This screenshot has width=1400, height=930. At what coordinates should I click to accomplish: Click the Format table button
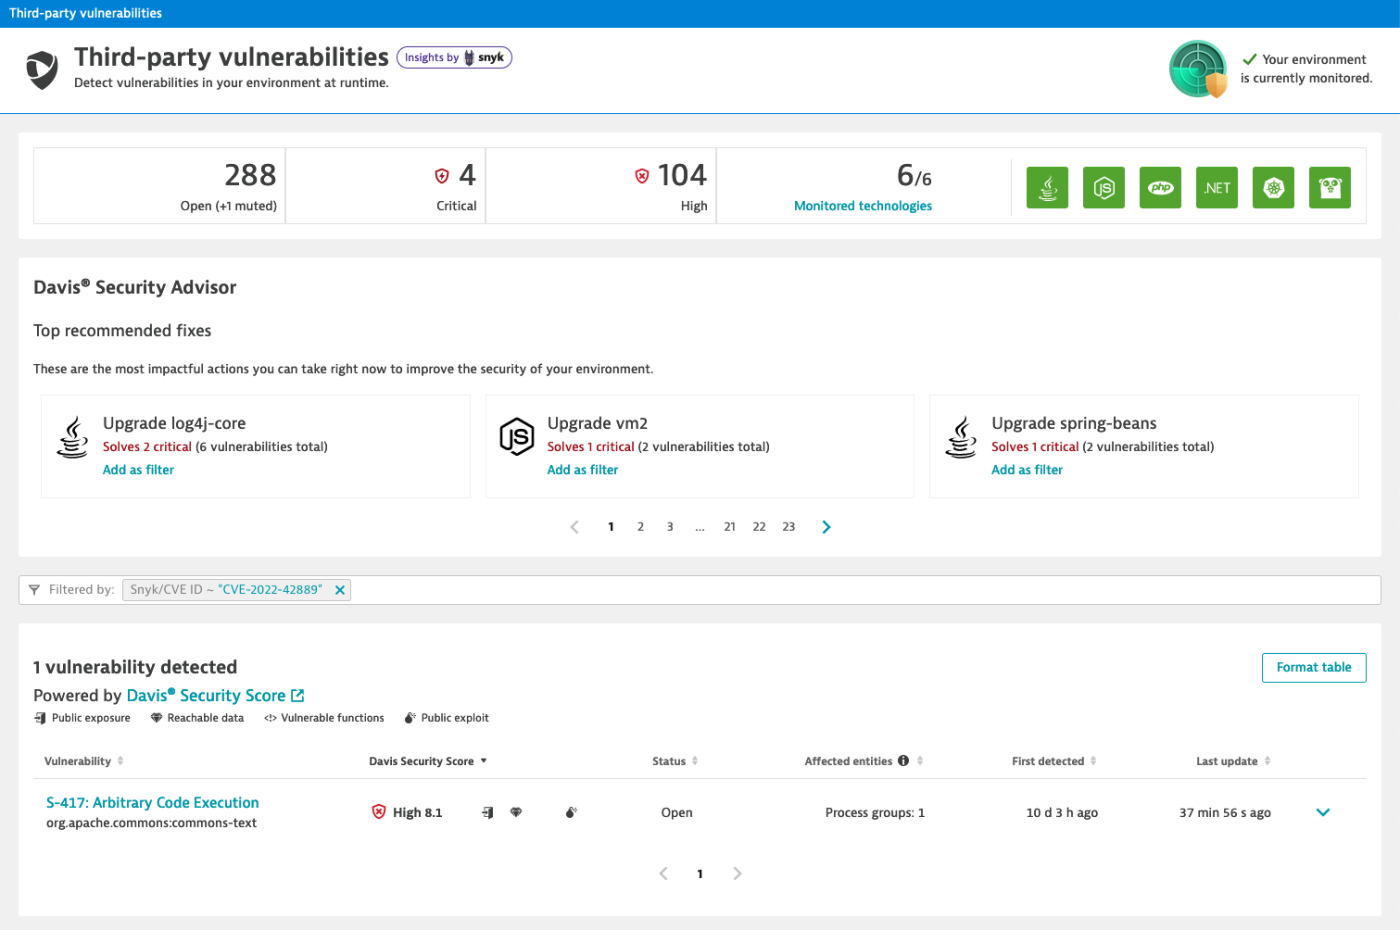tap(1313, 667)
